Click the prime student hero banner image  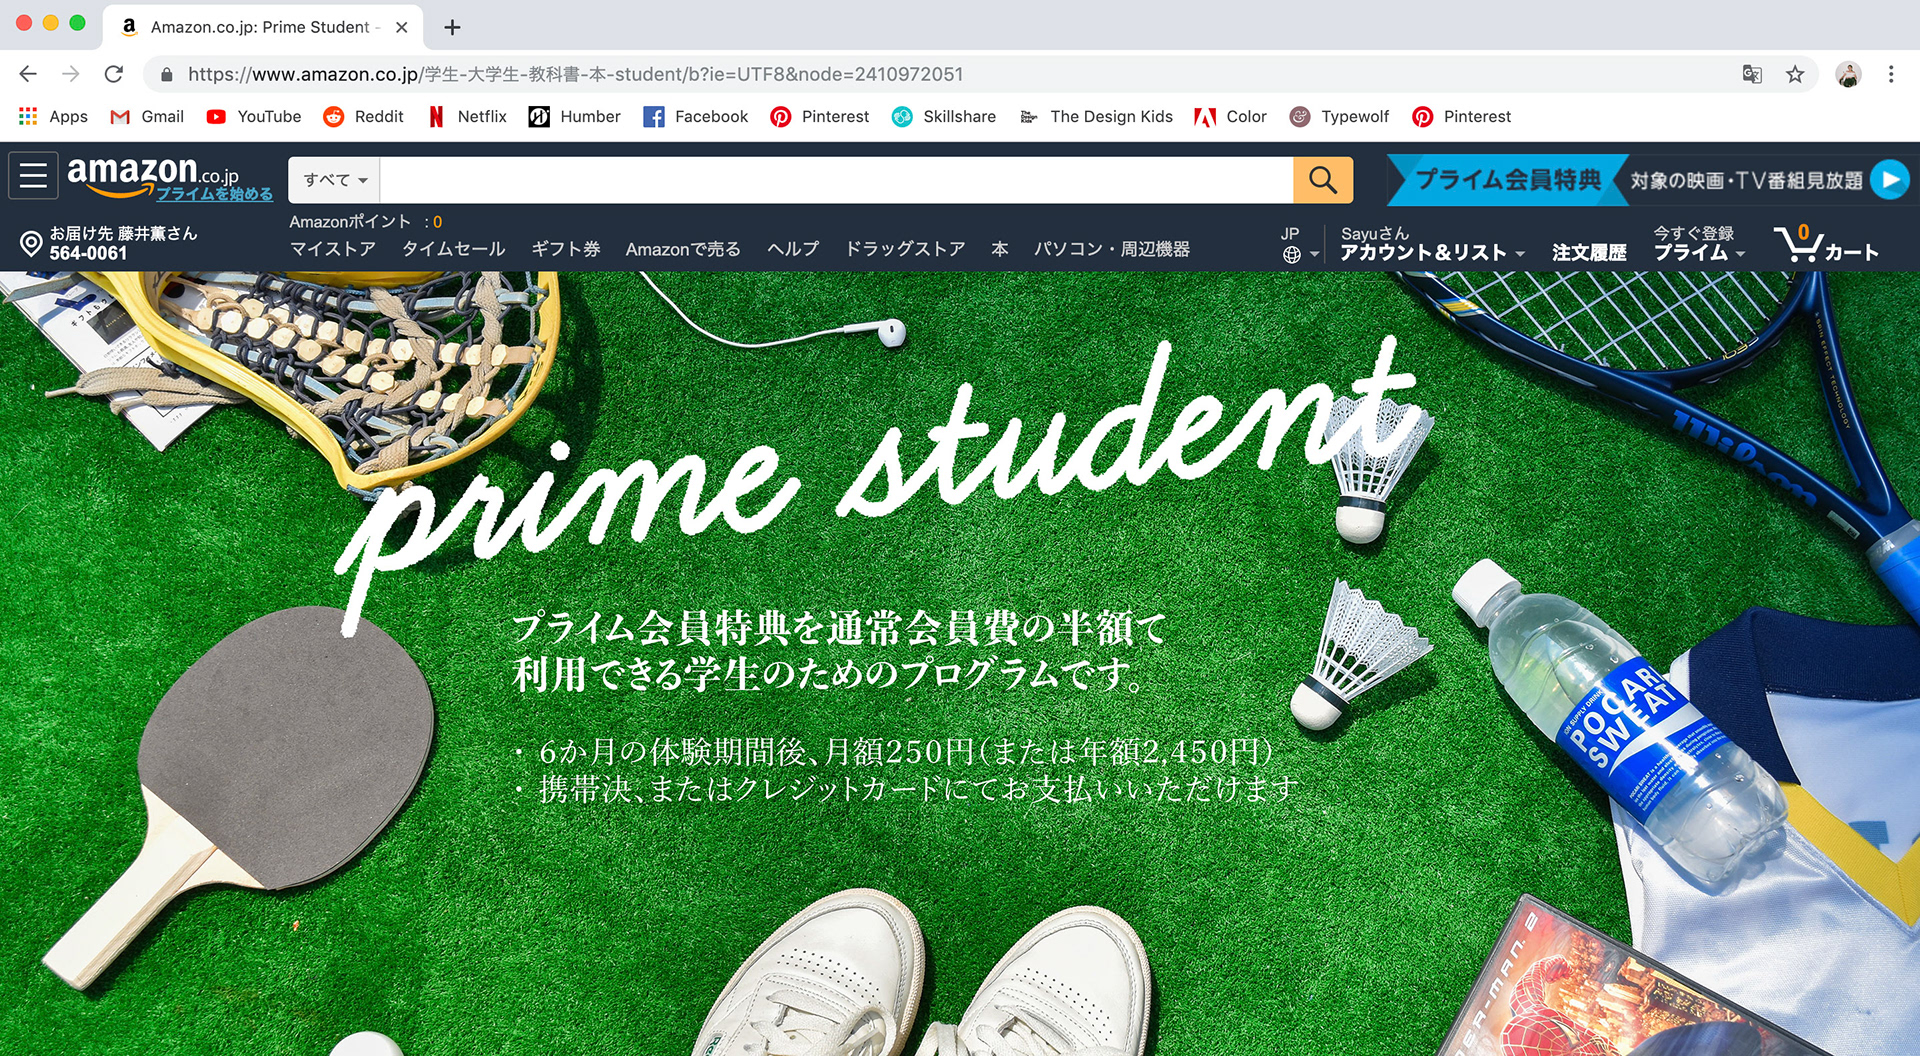coord(960,664)
